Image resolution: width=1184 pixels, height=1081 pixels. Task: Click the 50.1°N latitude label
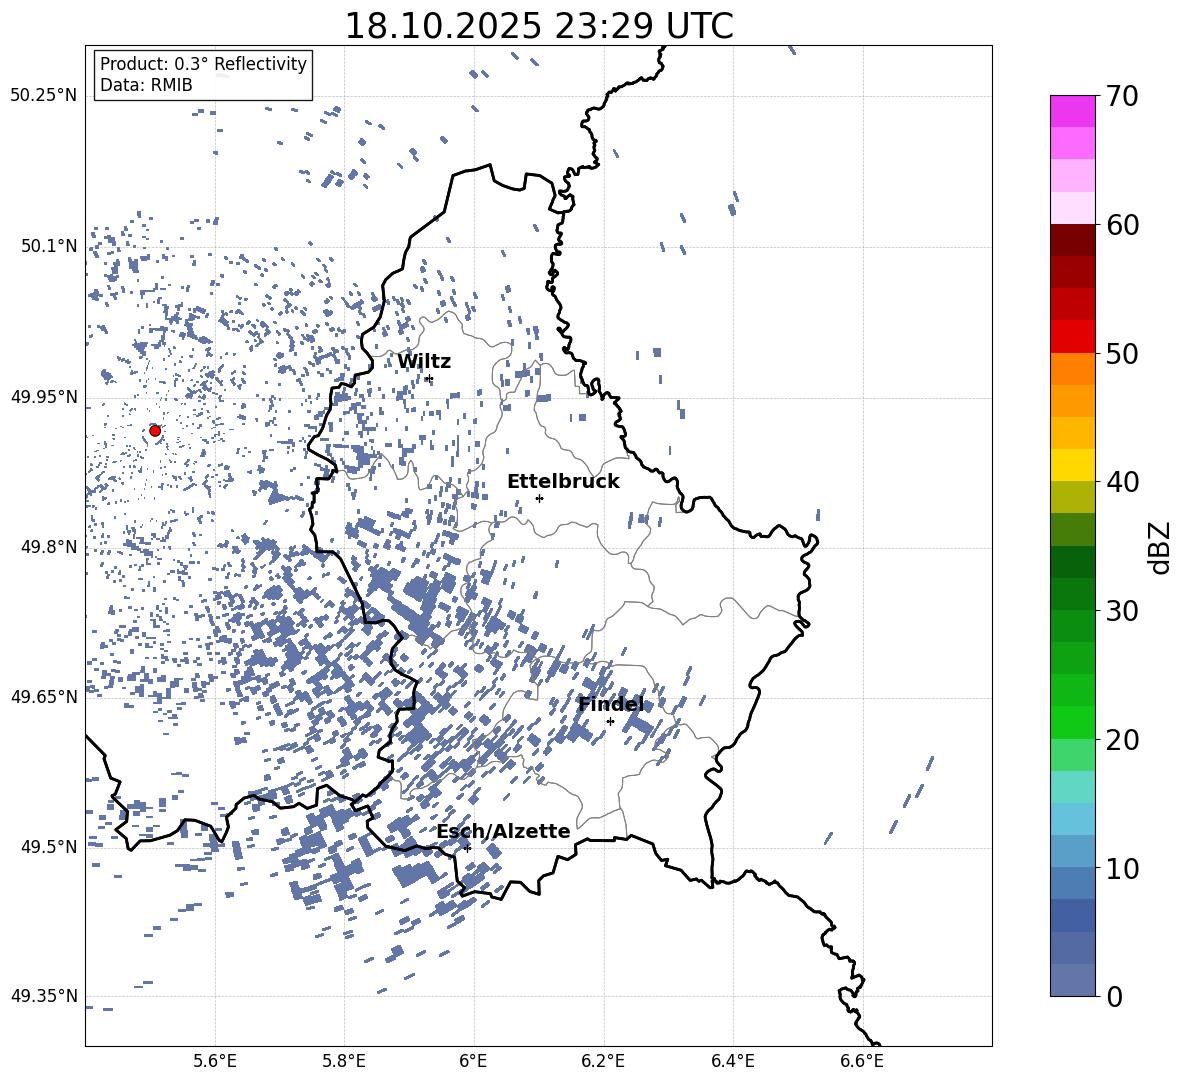48,246
